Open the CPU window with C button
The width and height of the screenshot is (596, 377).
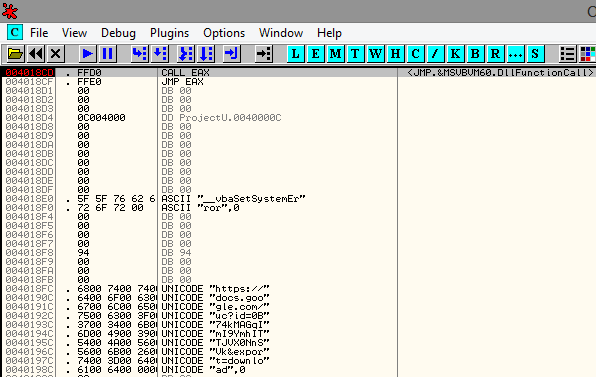(x=415, y=54)
